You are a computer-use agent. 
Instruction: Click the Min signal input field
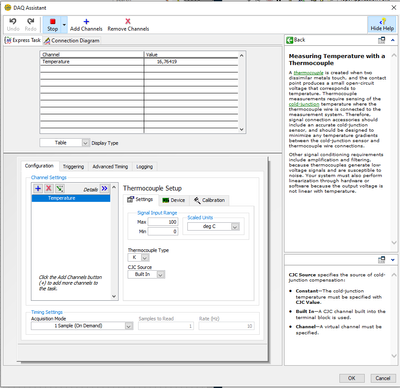[x=163, y=231]
